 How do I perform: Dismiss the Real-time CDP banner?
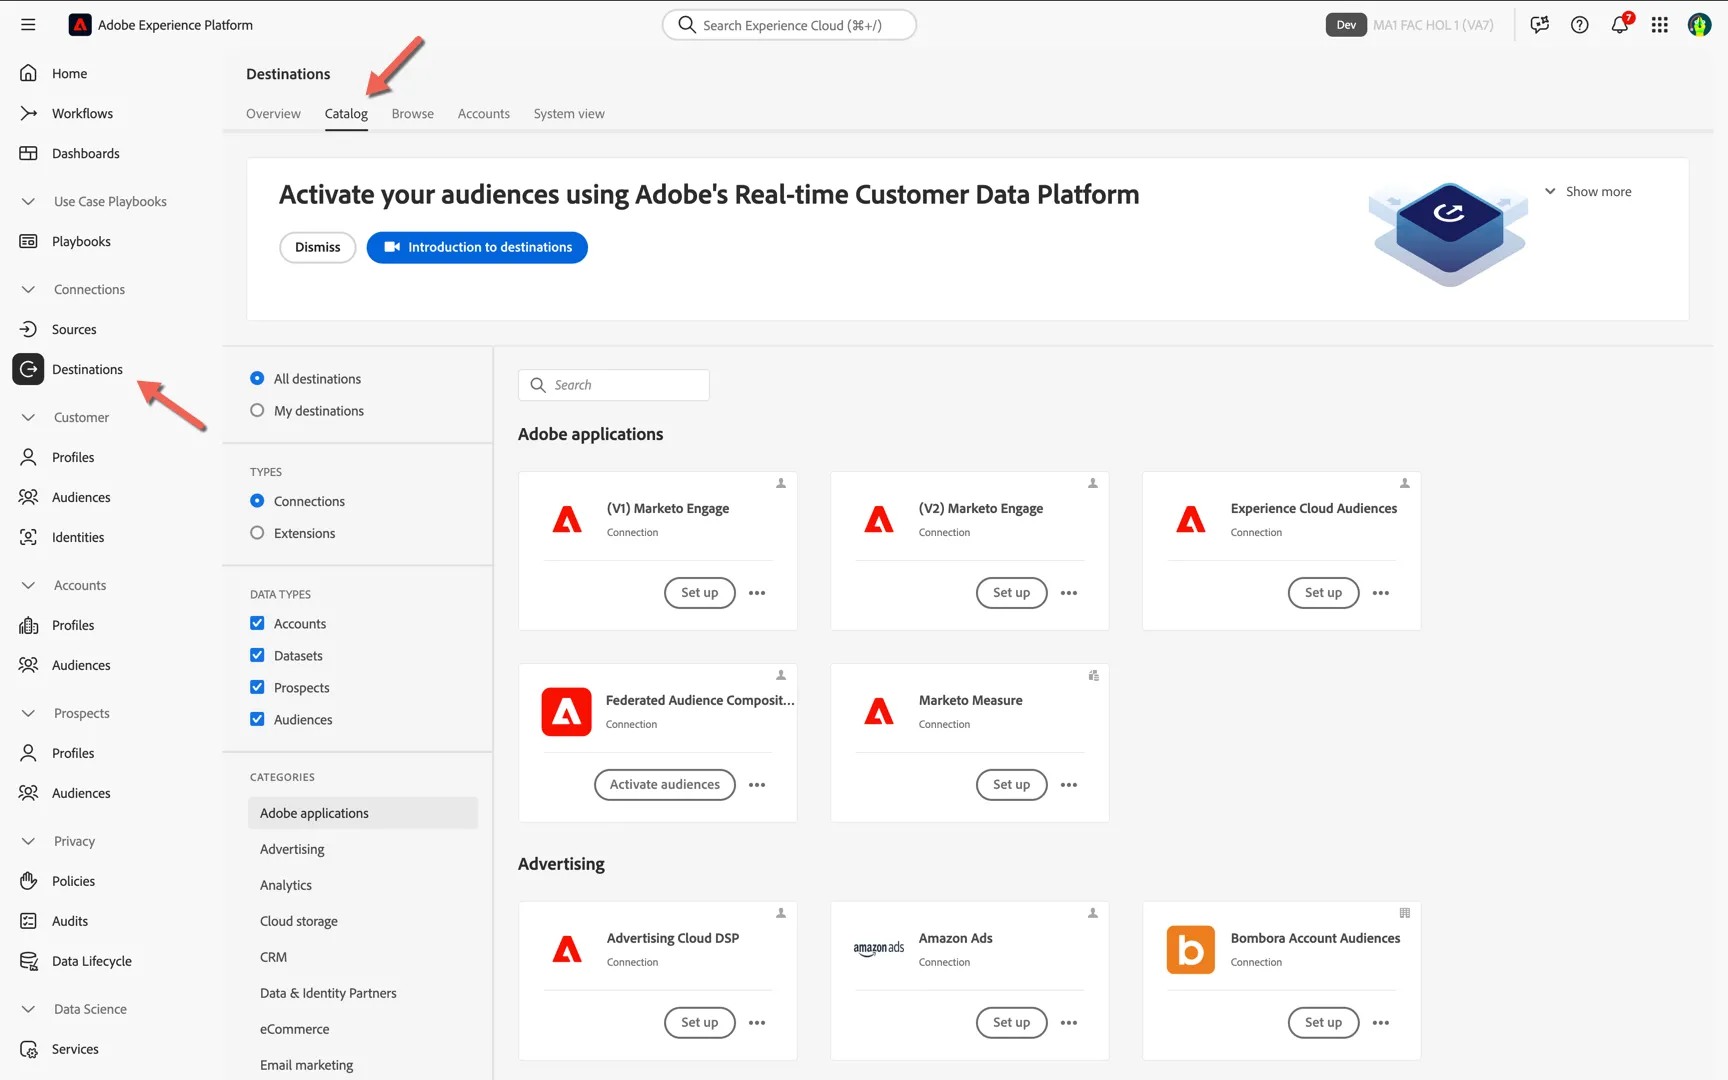[318, 247]
